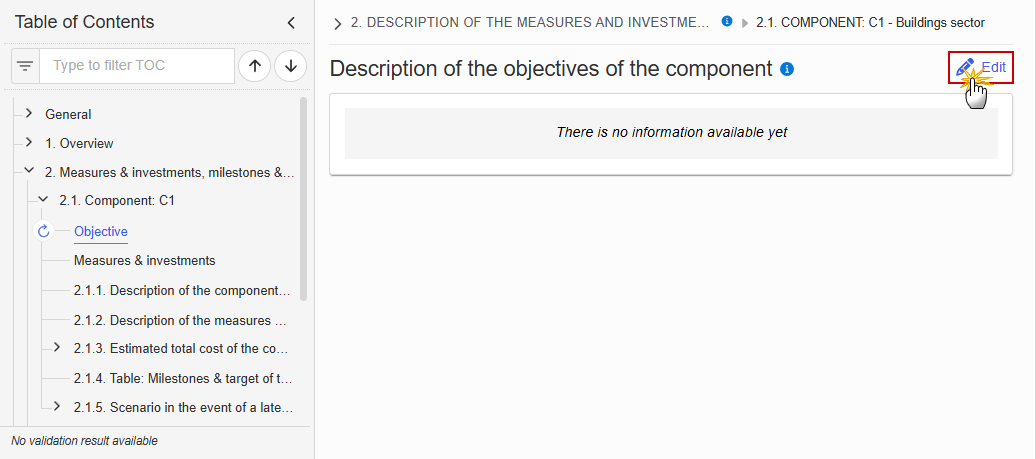Open info icon next to component description heading
This screenshot has width=1036, height=459.
[787, 69]
